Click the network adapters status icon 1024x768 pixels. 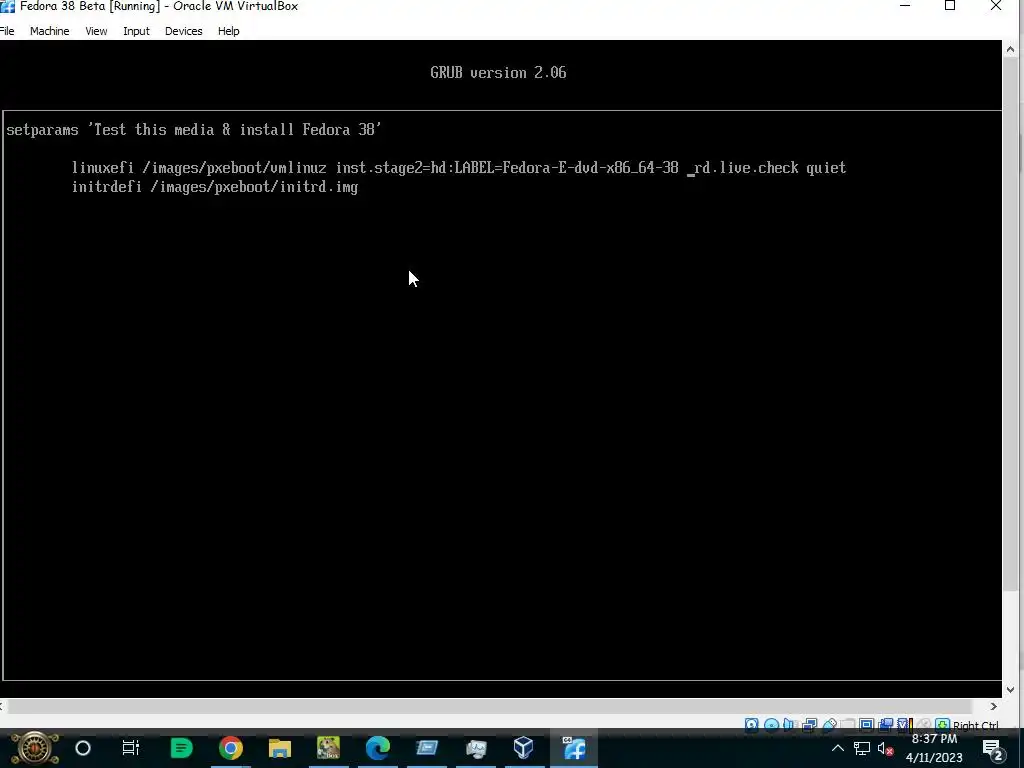tap(810, 725)
